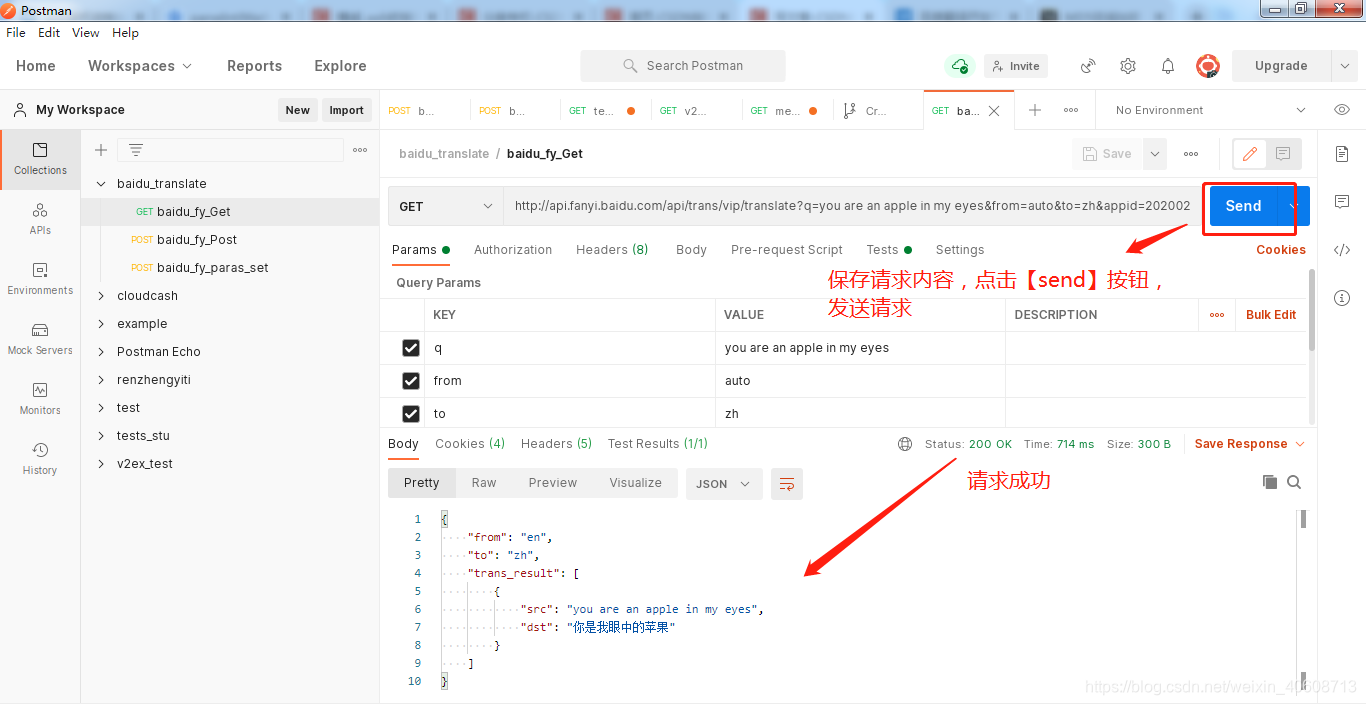Open the comments icon in right sidebar

(1342, 202)
